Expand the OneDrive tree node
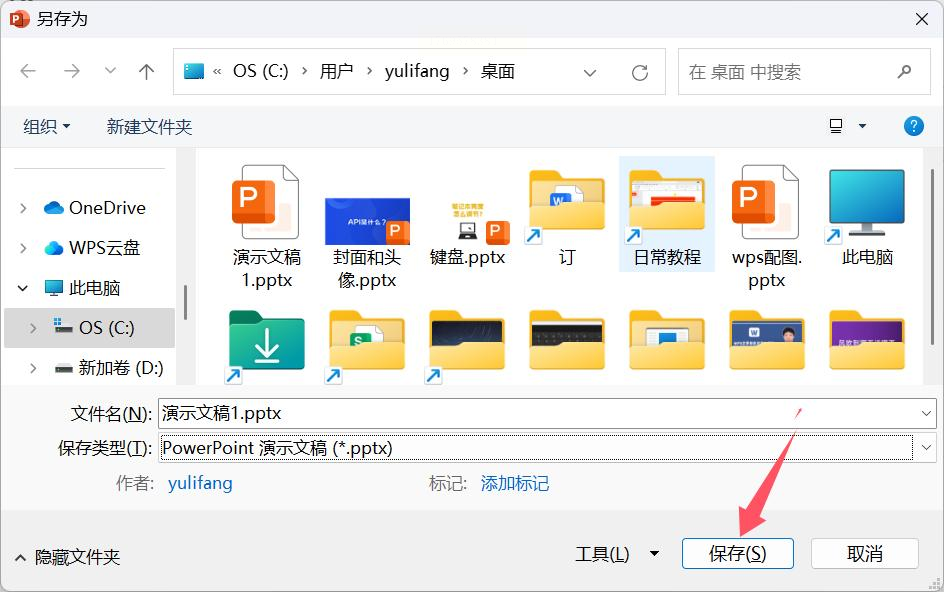The image size is (944, 592). (x=23, y=208)
